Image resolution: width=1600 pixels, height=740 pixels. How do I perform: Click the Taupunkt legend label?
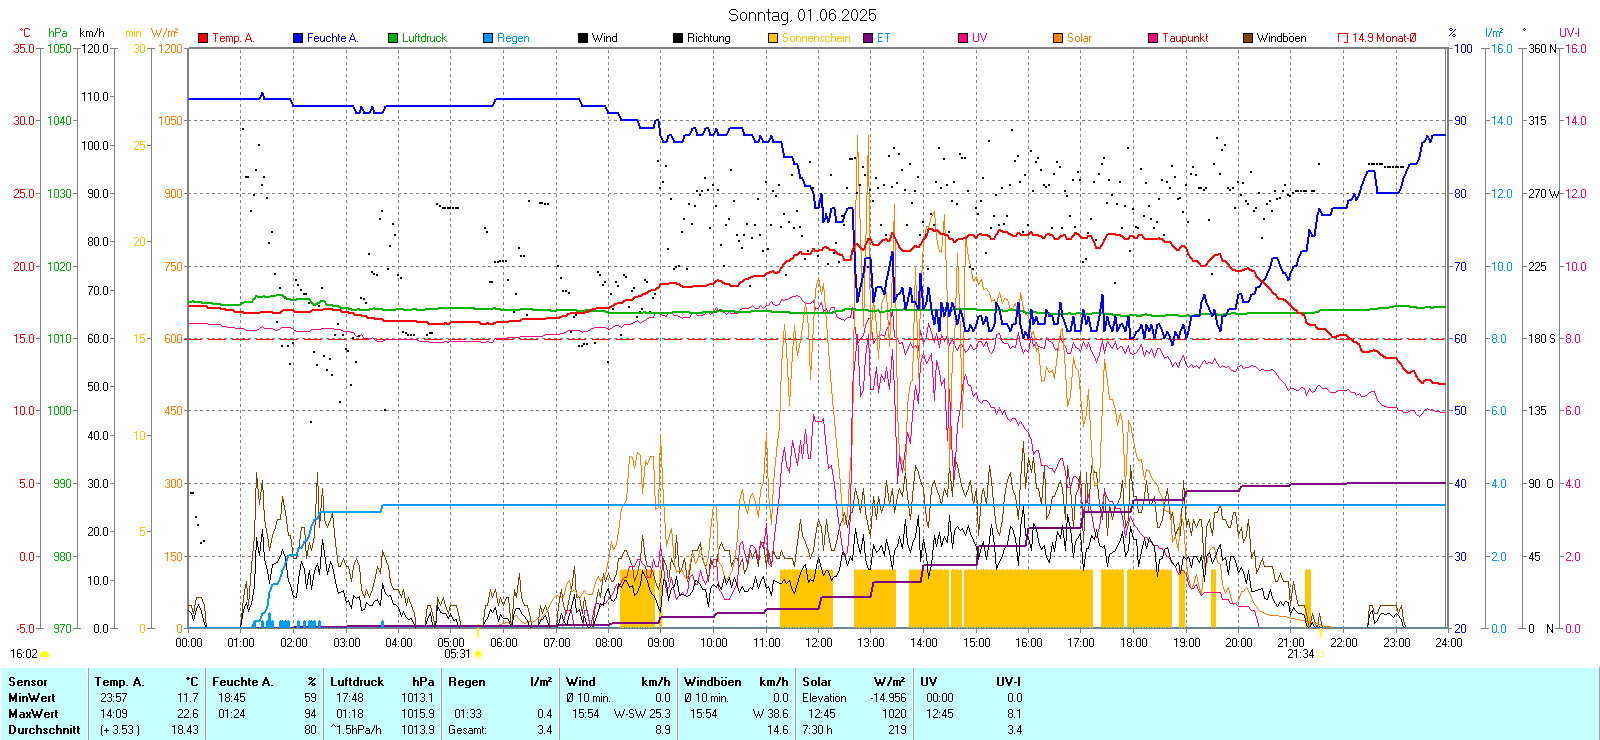coord(1185,38)
